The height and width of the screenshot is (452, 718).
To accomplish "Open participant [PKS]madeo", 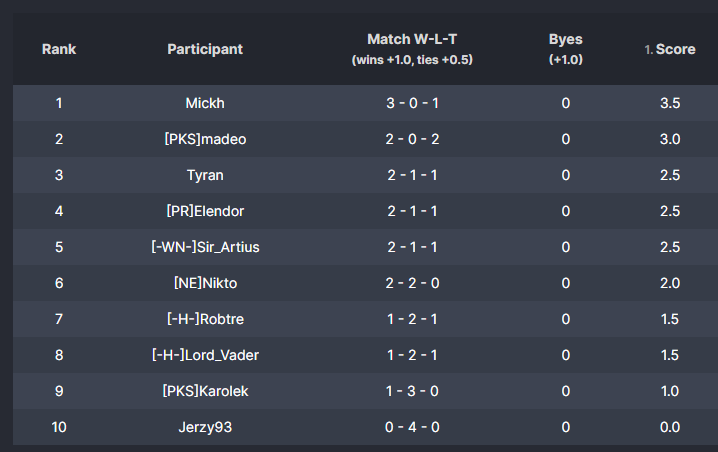I will pyautogui.click(x=205, y=139).
